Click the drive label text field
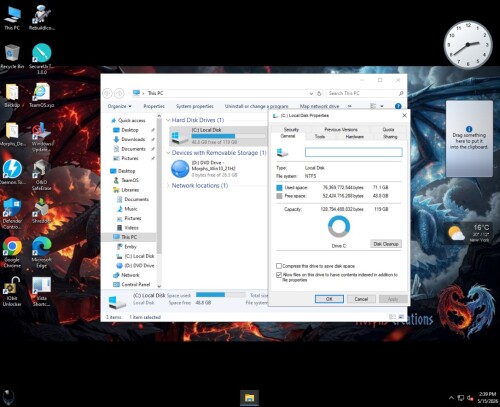This screenshot has height=407, width=500. click(354, 153)
